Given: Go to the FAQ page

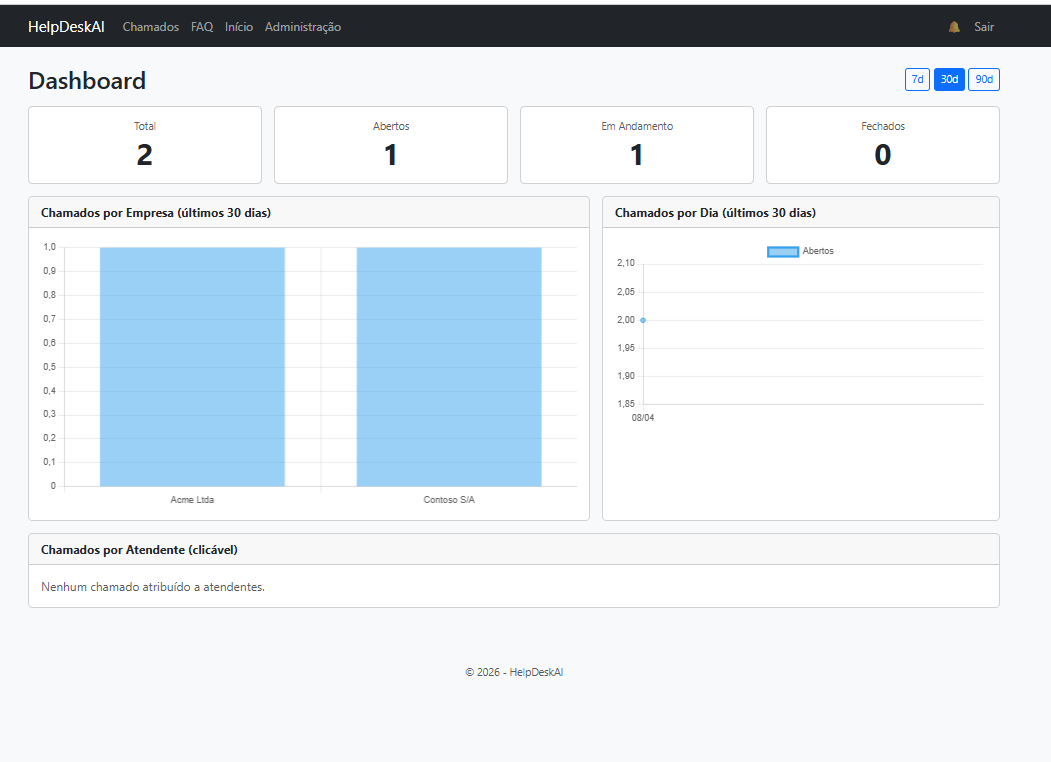Looking at the screenshot, I should [202, 27].
